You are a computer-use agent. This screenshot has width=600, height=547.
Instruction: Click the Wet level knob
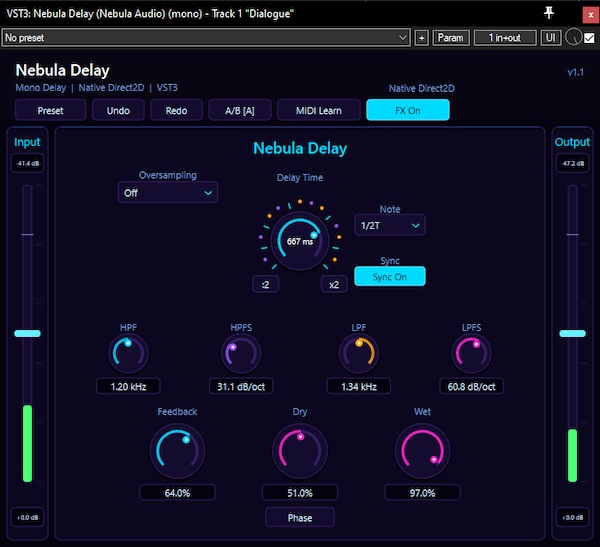coord(422,451)
